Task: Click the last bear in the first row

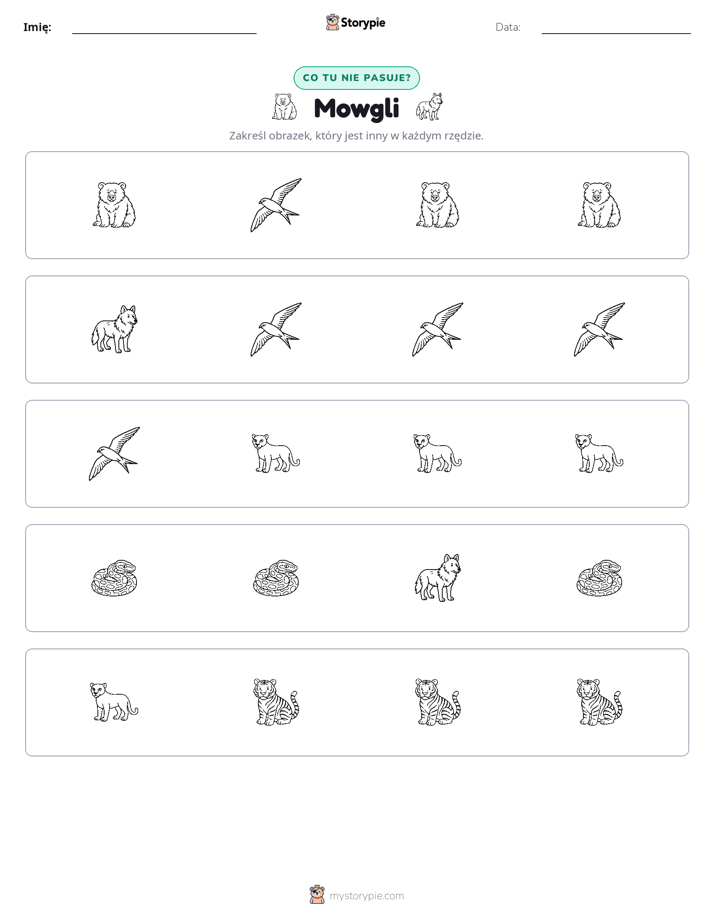Action: [599, 205]
